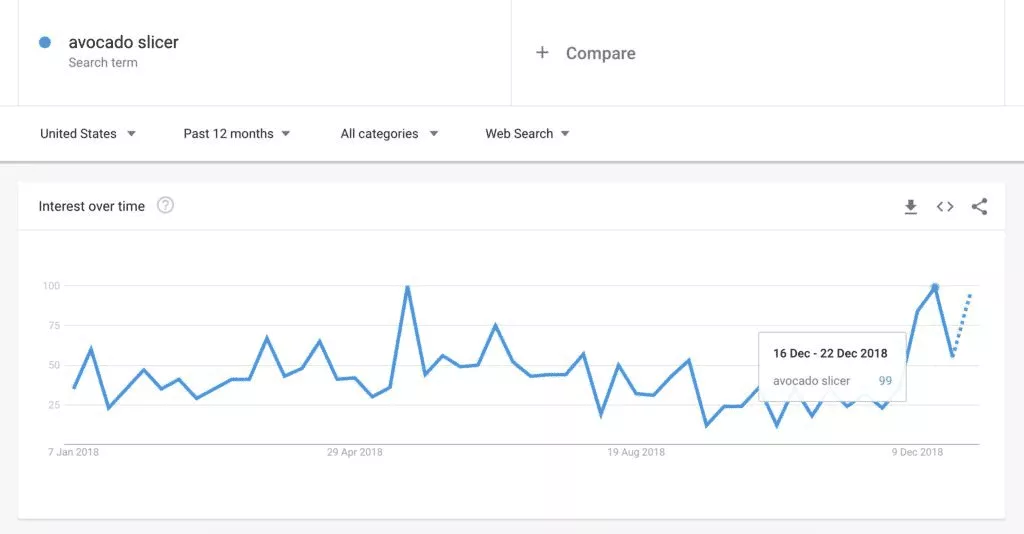
Task: Click the highlighted peak point on the chart
Action: (x=935, y=287)
